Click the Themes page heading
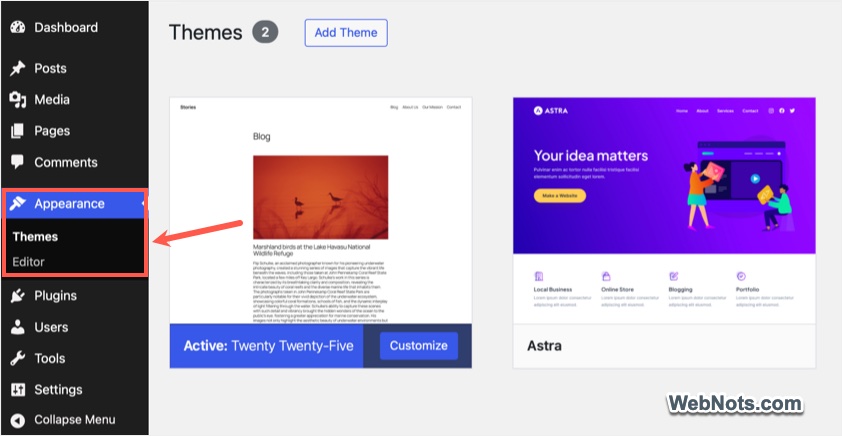Screen dimensions: 842x436 (206, 33)
